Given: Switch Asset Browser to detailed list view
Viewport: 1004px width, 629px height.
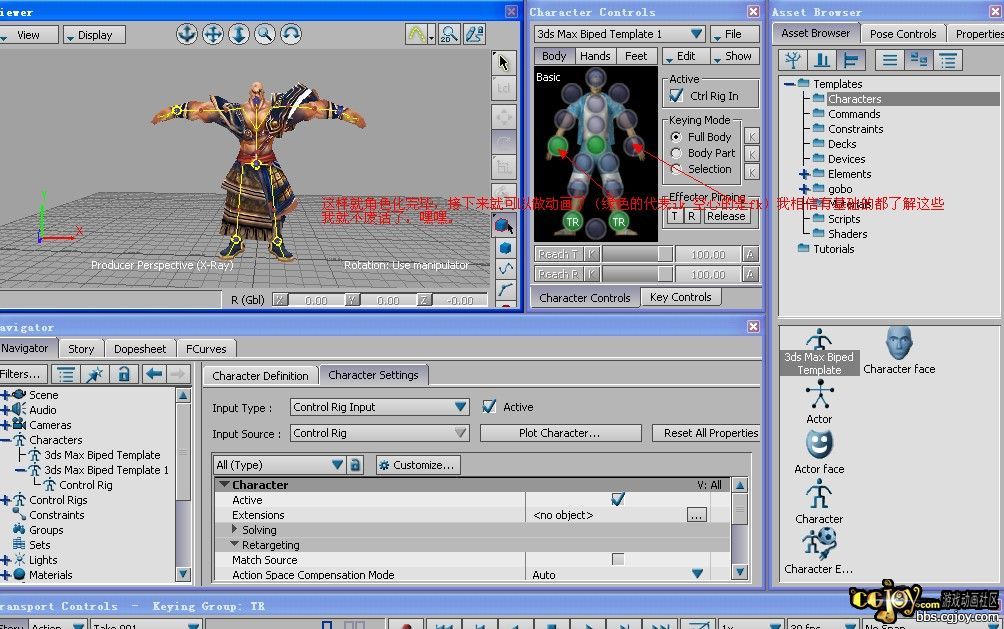Looking at the screenshot, I should point(948,61).
